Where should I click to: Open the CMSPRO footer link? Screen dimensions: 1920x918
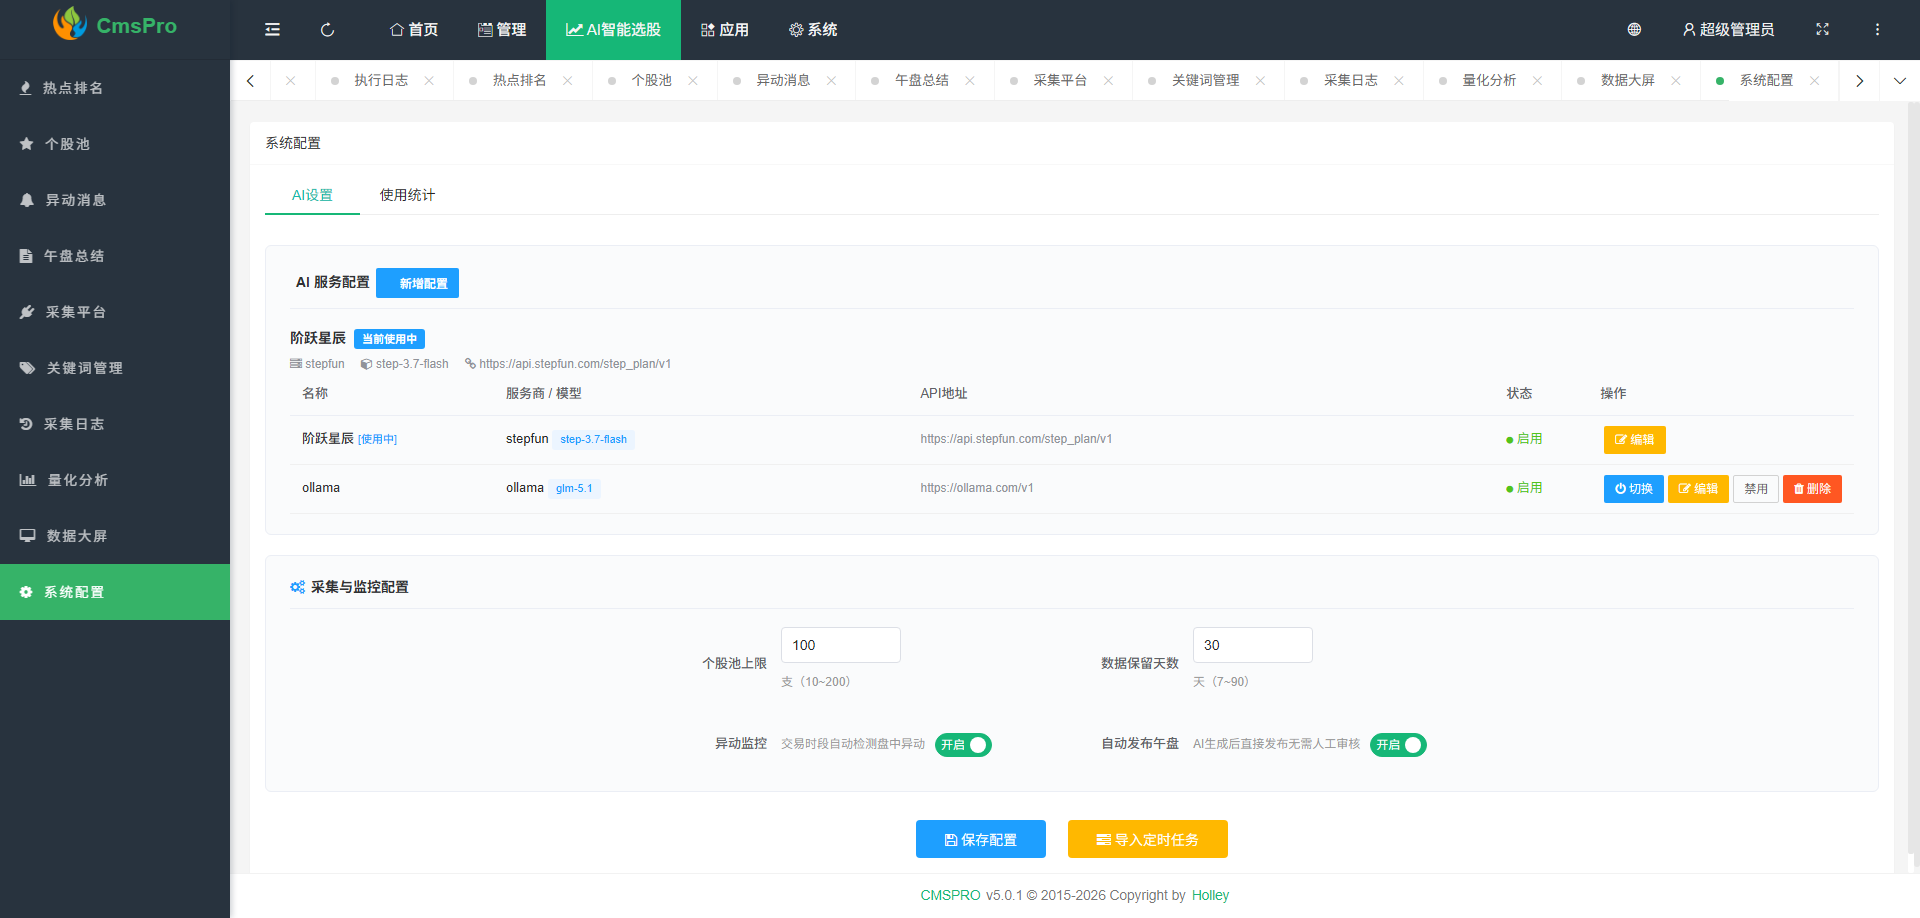(950, 895)
